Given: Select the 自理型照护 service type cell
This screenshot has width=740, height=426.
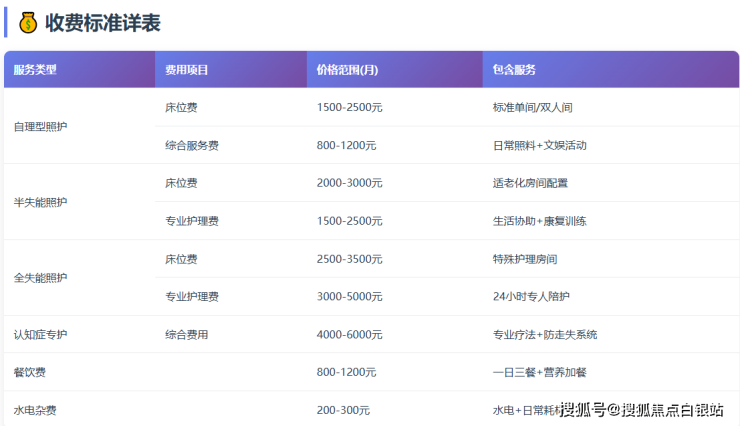Looking at the screenshot, I should [41, 127].
